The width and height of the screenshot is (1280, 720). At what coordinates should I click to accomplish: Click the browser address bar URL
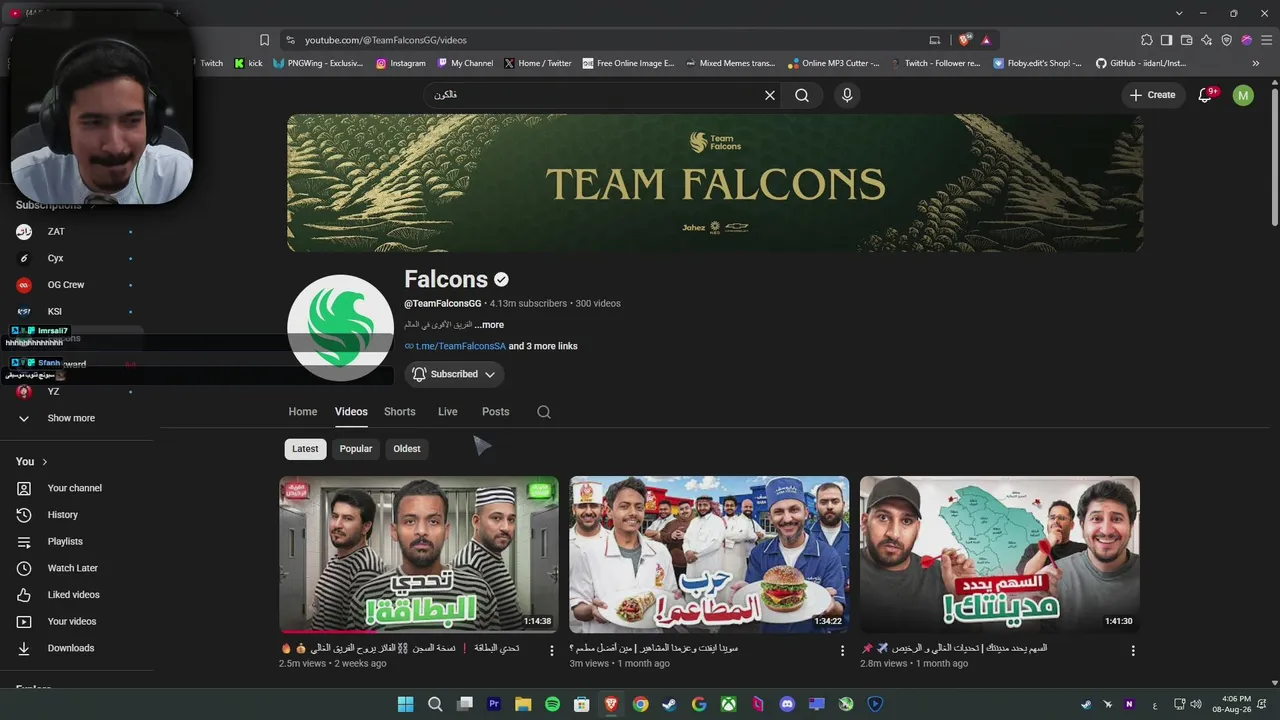click(386, 40)
